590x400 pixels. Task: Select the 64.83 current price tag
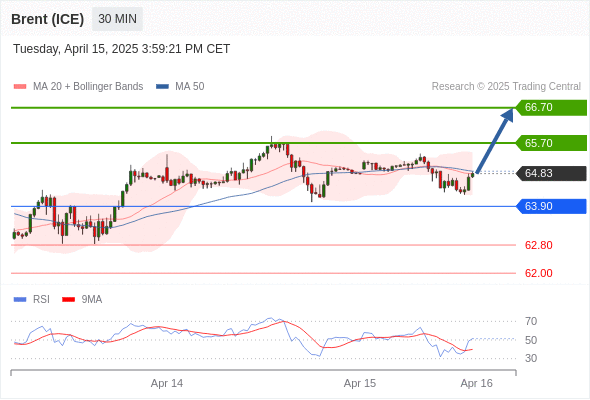551,173
